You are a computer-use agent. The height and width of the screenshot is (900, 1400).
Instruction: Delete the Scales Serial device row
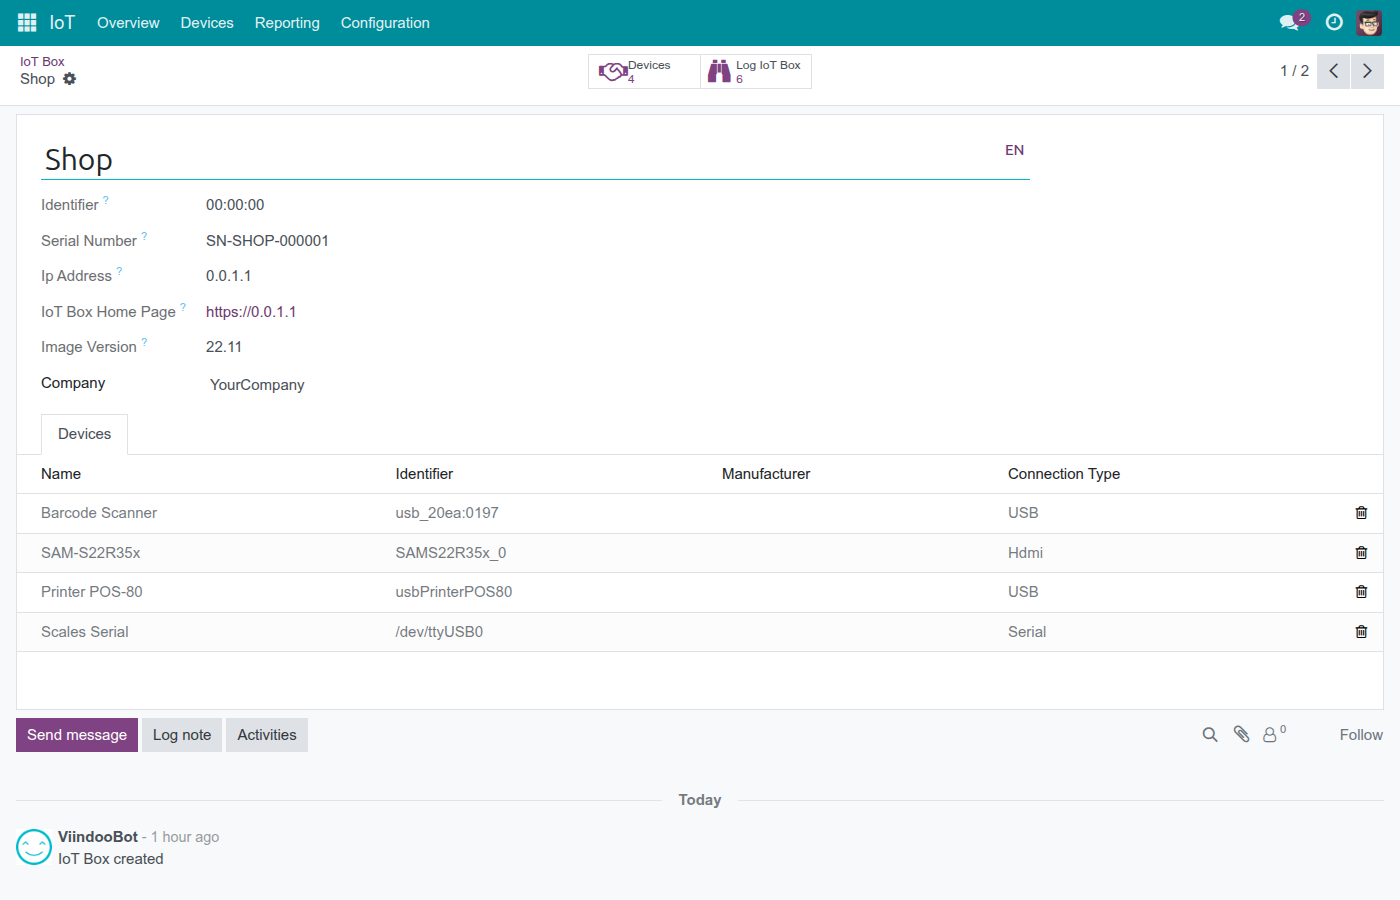point(1361,632)
